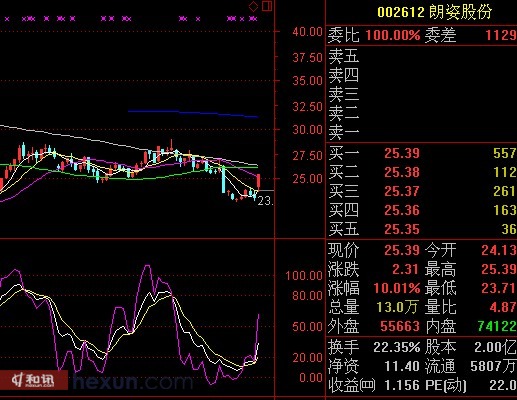Click the 30.00 price axis label
Image resolution: width=517 pixels, height=400 pixels.
[x=307, y=129]
